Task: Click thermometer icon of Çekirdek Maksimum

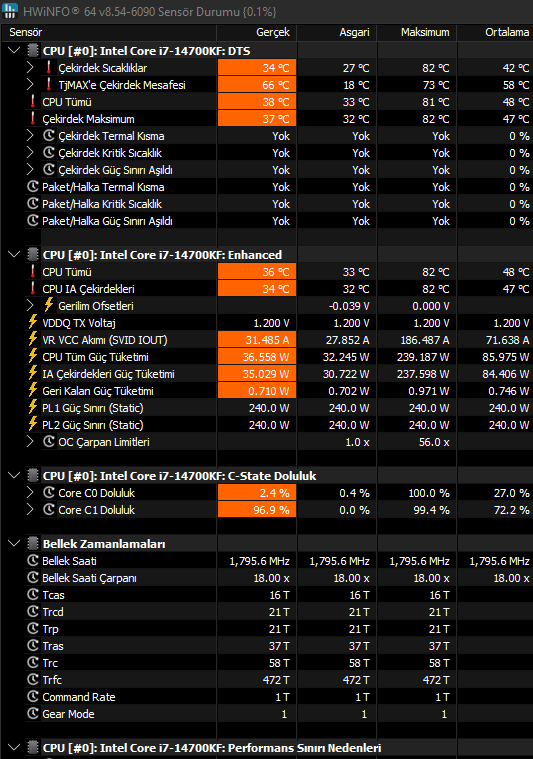Action: [x=32, y=118]
